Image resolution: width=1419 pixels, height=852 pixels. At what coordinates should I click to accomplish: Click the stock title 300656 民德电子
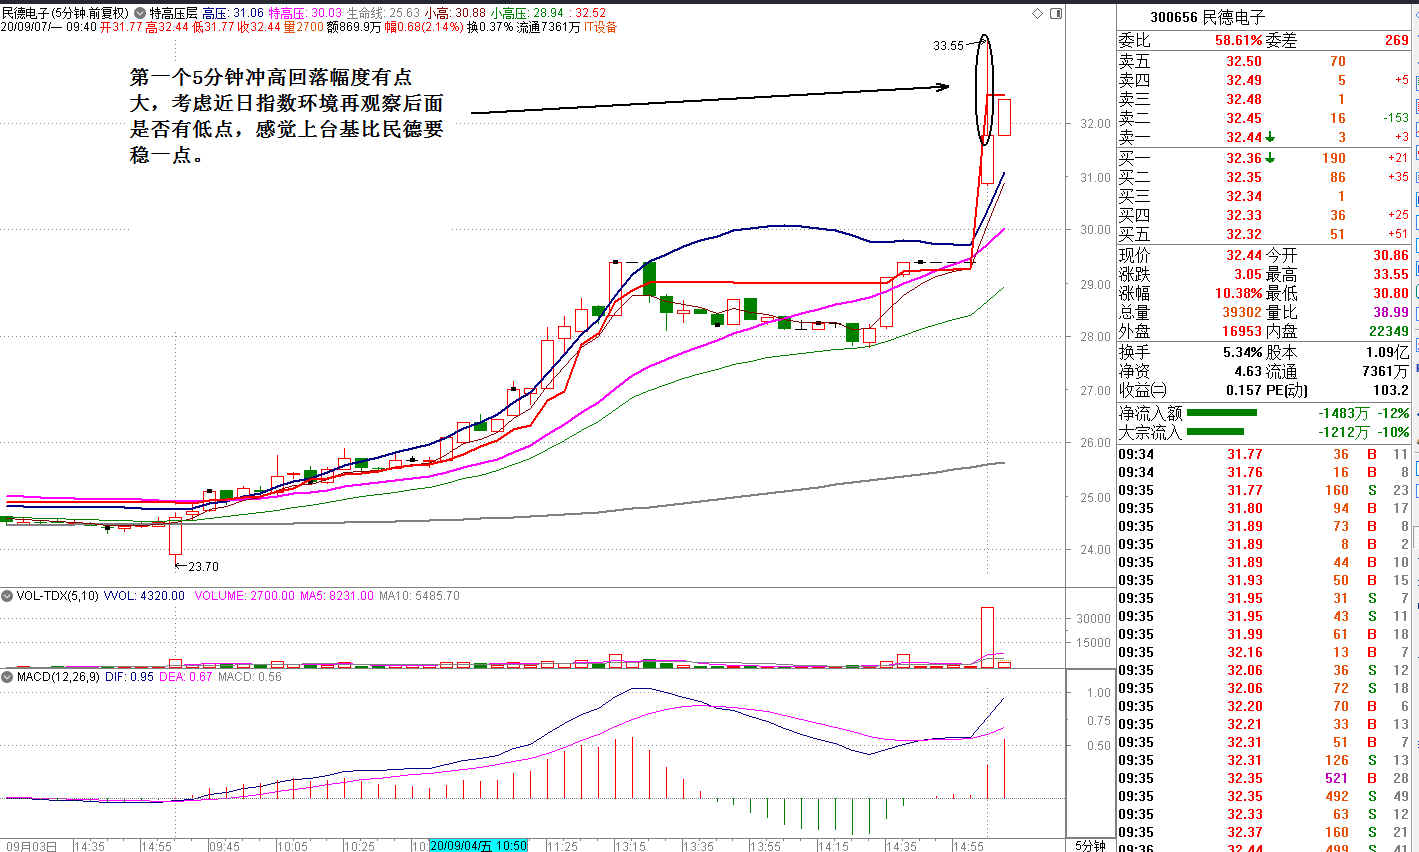(x=1207, y=17)
